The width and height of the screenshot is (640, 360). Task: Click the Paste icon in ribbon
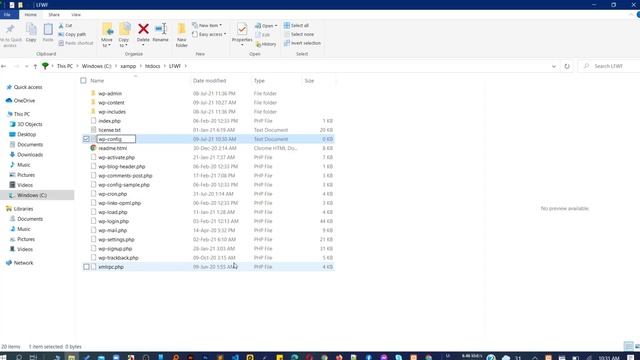click(48, 29)
